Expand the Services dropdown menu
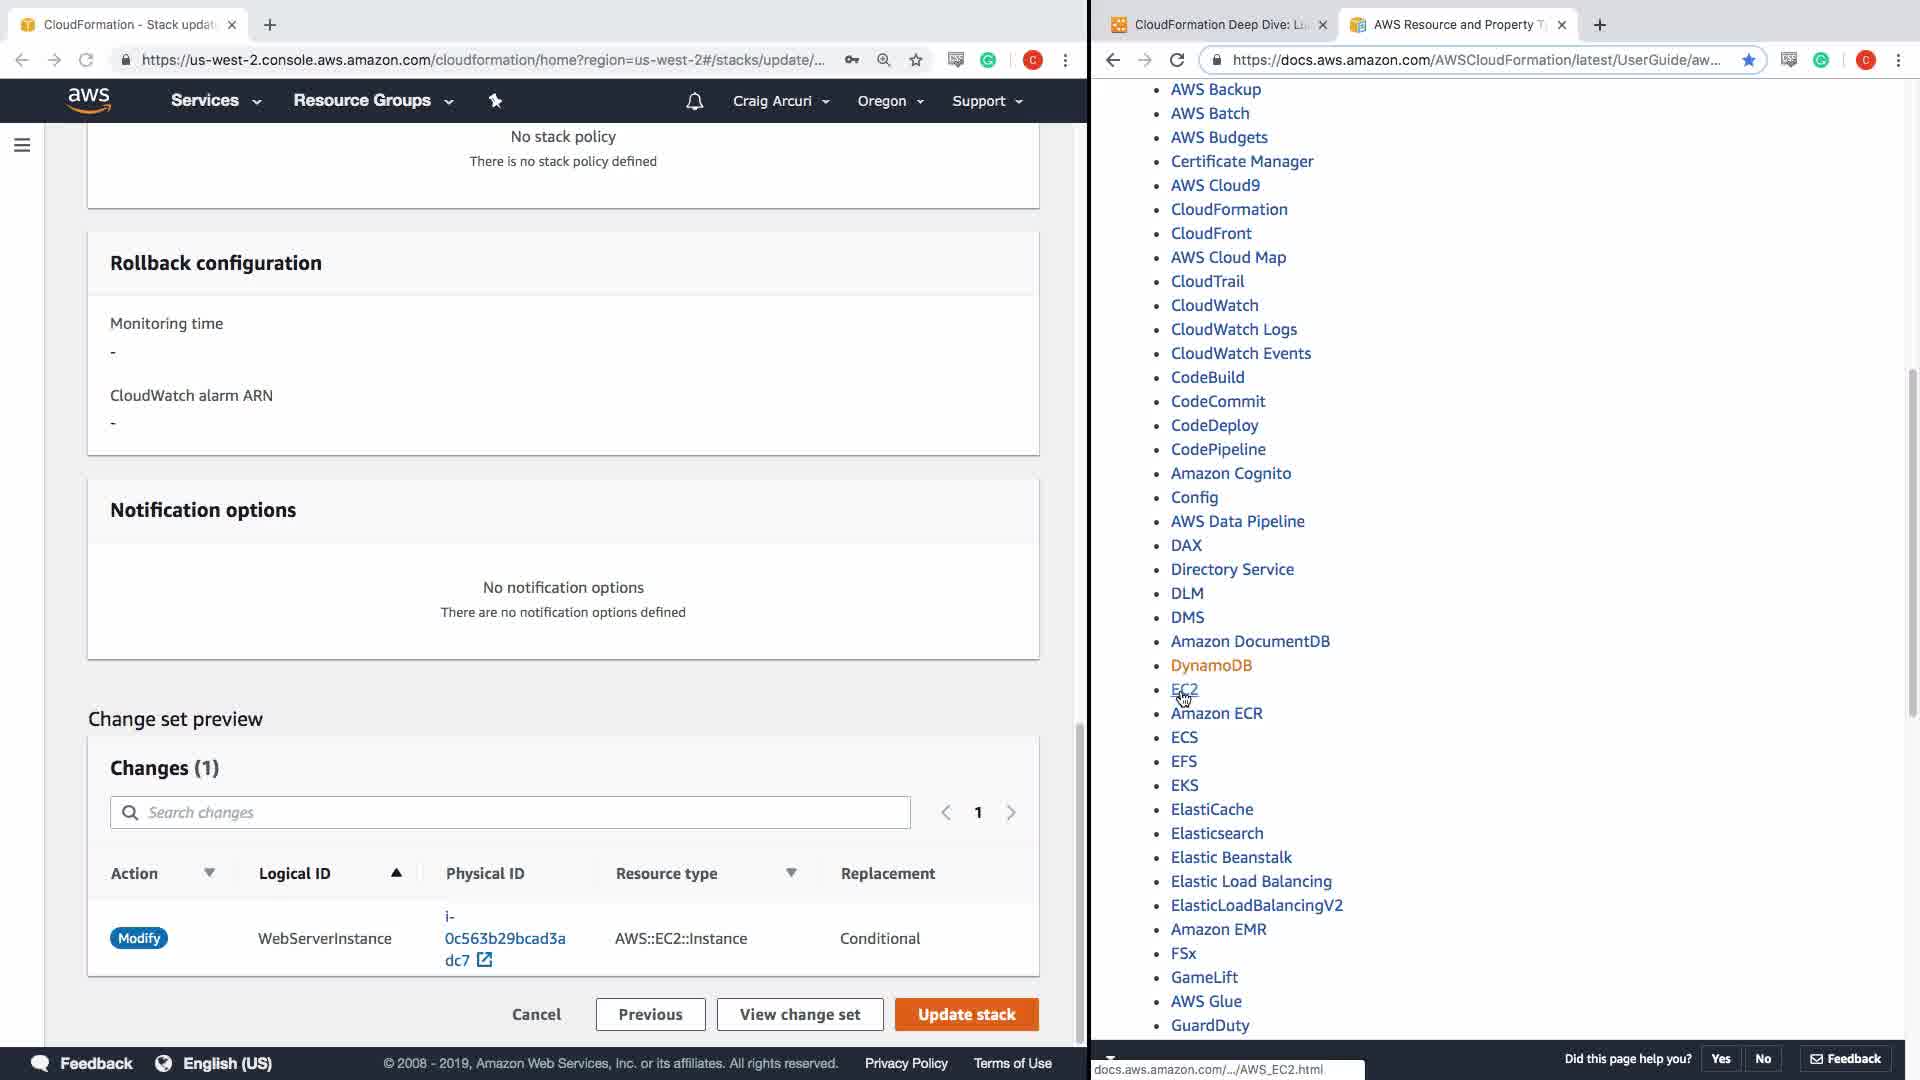This screenshot has height=1080, width=1920. point(215,101)
